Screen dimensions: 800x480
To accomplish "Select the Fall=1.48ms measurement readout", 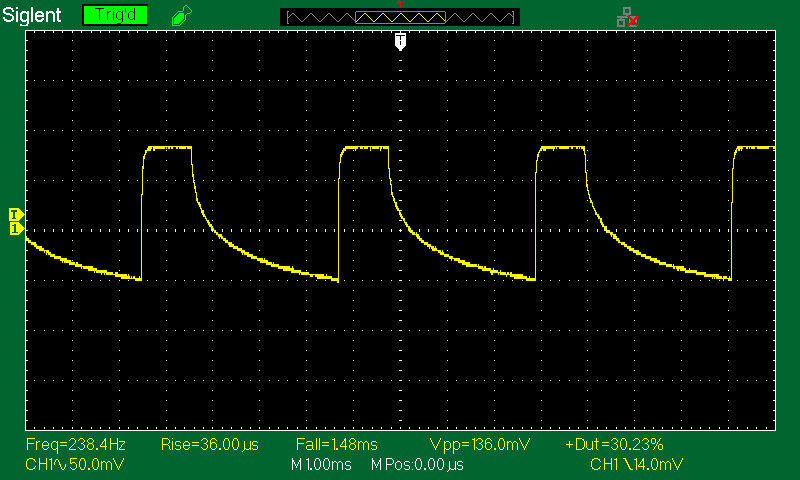I will coord(334,444).
